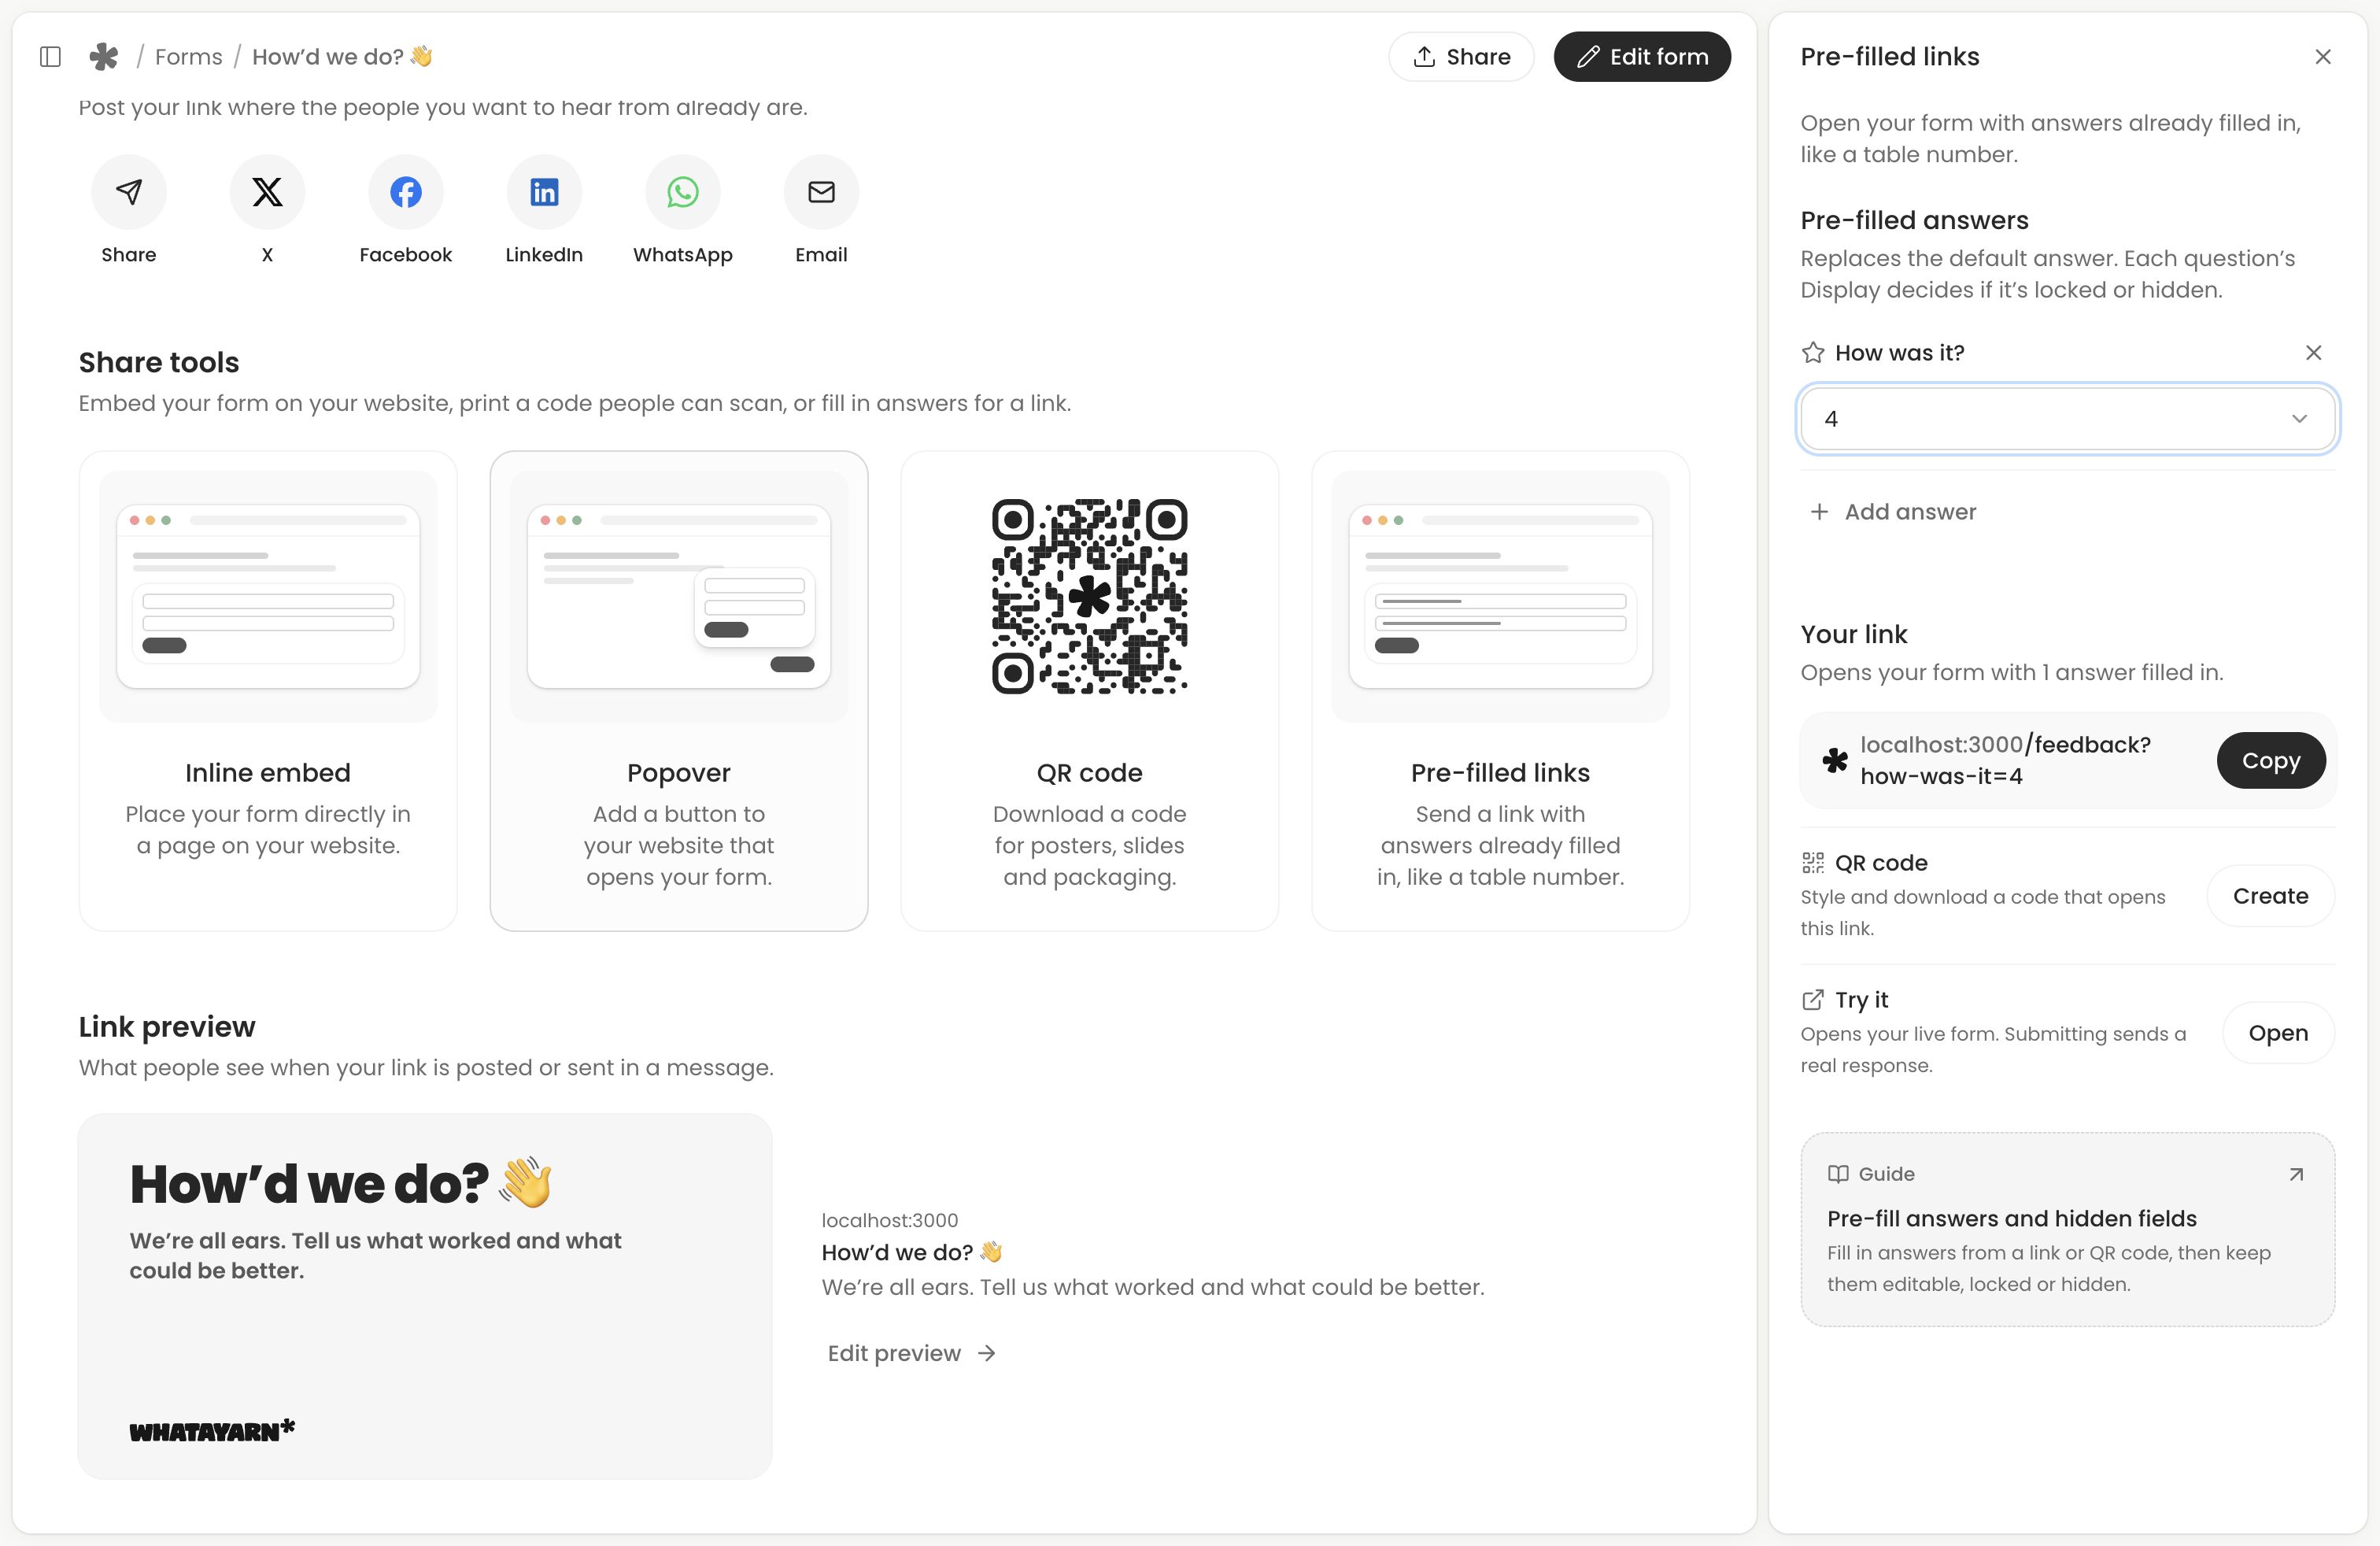The image size is (2380, 1546).
Task: Open the Popover share tool card
Action: (679, 691)
